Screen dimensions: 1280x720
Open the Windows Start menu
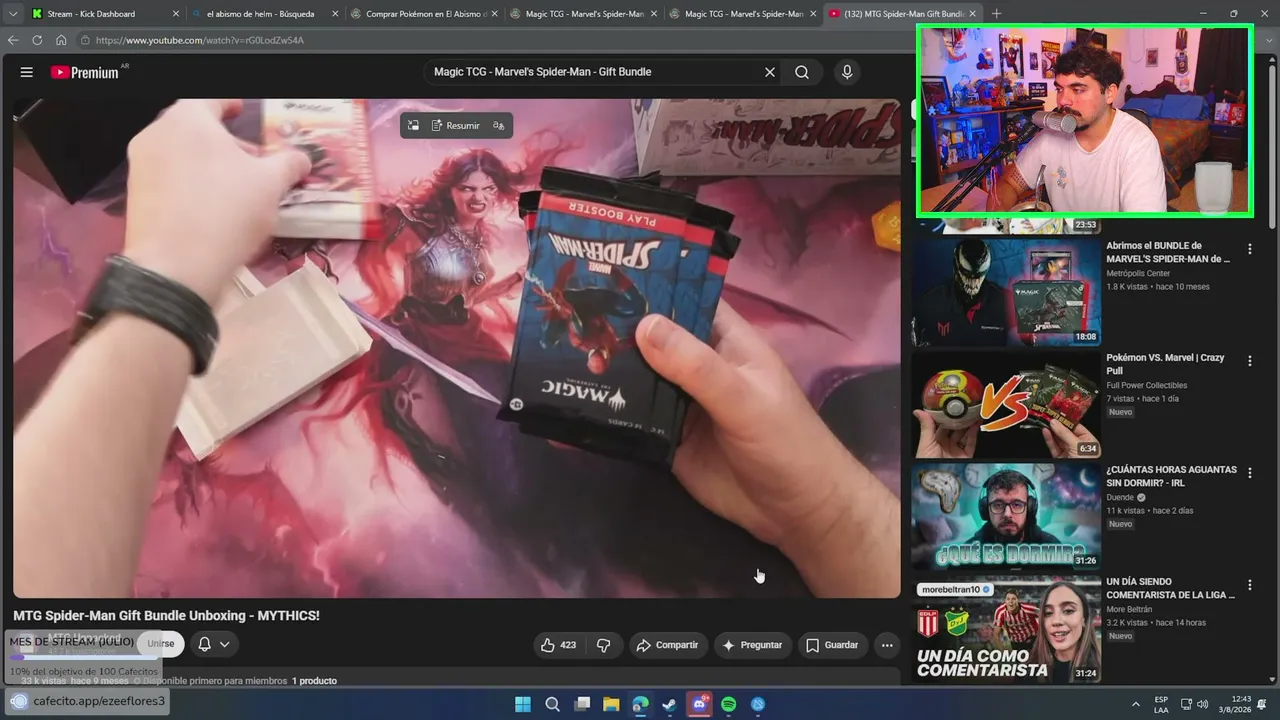tap(523, 704)
